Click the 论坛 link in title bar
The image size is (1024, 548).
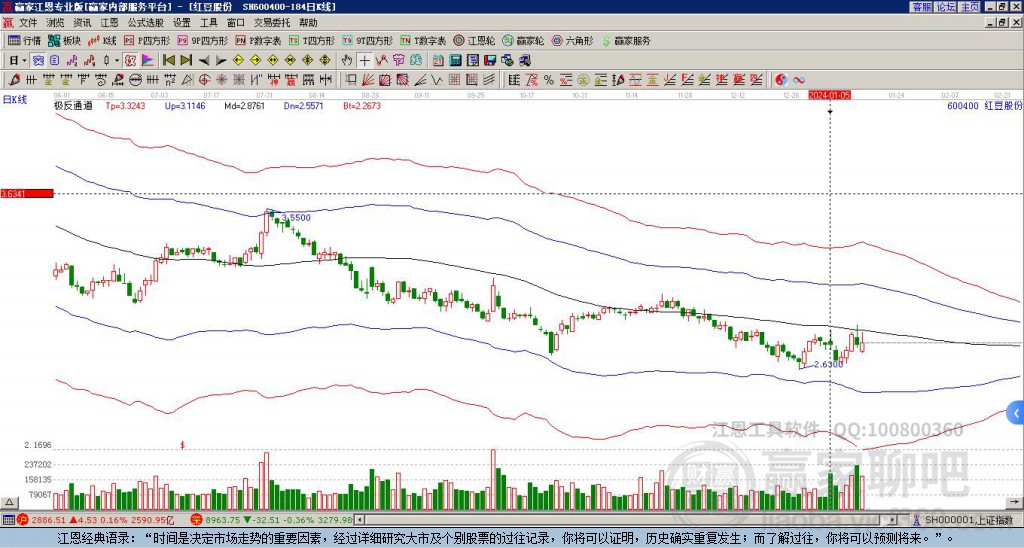(946, 7)
